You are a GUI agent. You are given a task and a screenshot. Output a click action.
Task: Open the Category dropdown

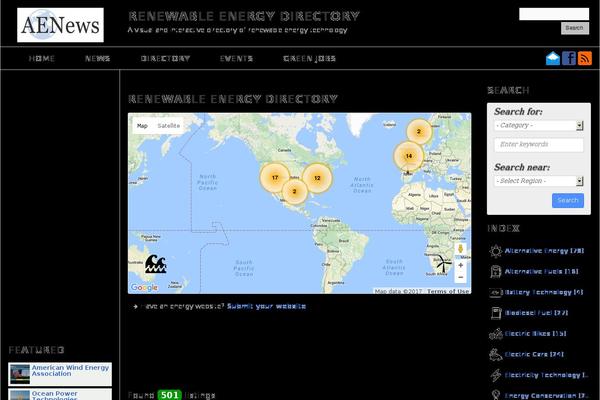[538, 126]
